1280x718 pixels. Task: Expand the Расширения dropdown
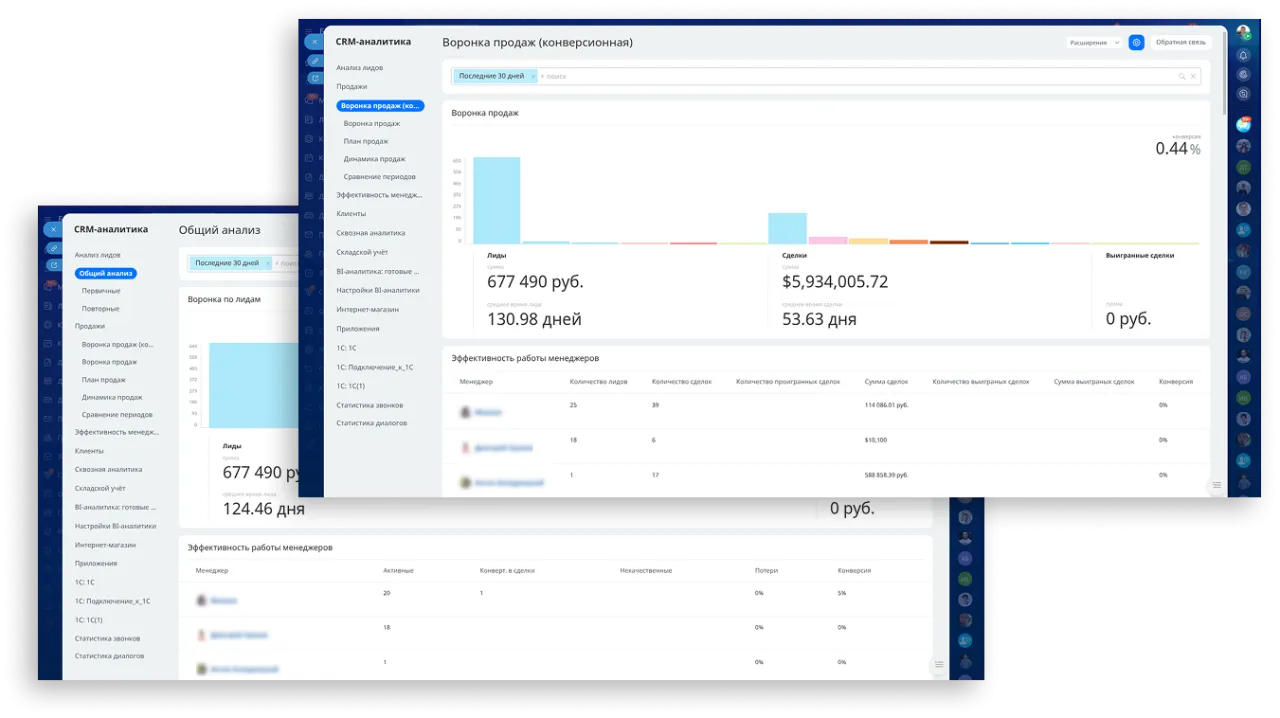[x=1094, y=43]
